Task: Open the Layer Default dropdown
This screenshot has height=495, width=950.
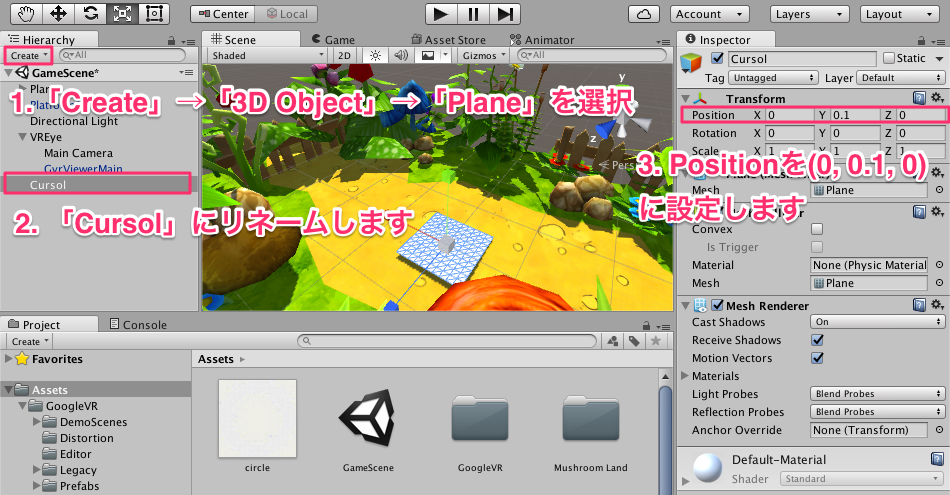Action: (901, 78)
